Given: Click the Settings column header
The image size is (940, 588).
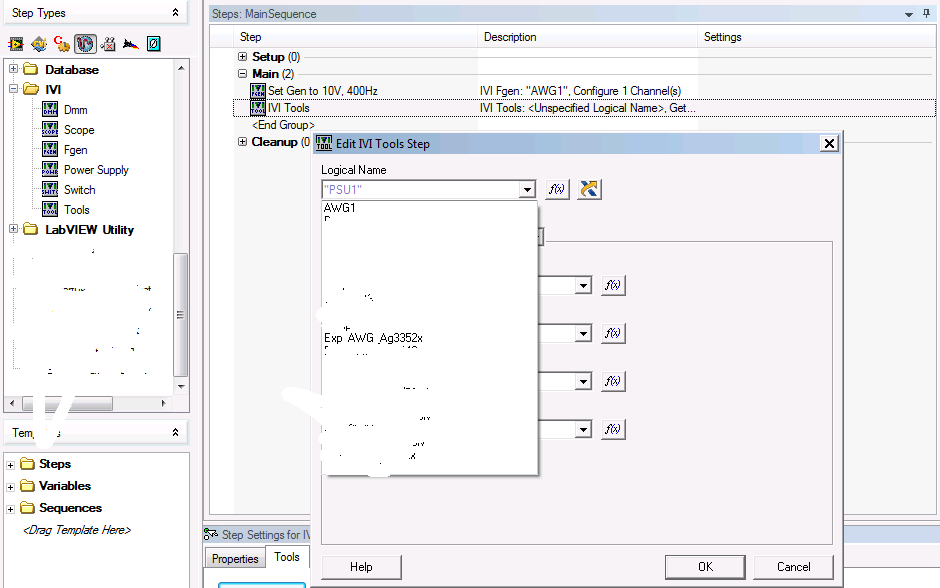Looking at the screenshot, I should click(817, 37).
